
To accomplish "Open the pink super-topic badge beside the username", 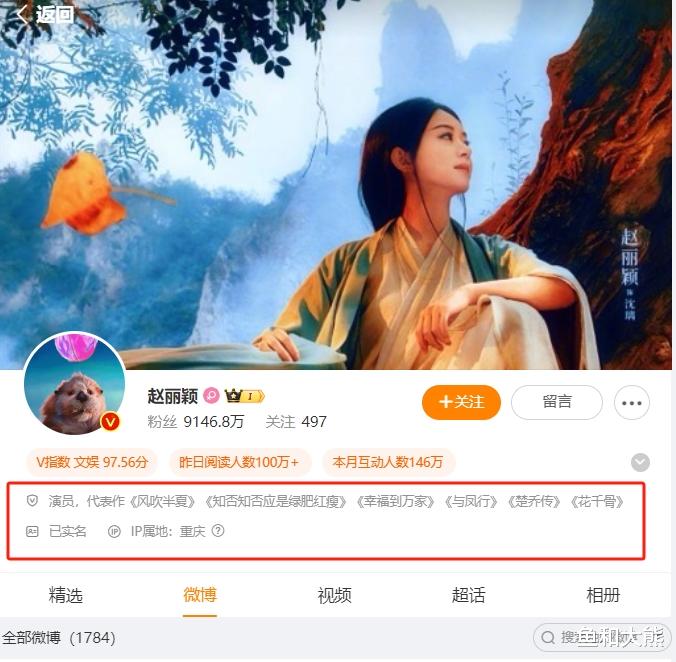I will pyautogui.click(x=211, y=395).
